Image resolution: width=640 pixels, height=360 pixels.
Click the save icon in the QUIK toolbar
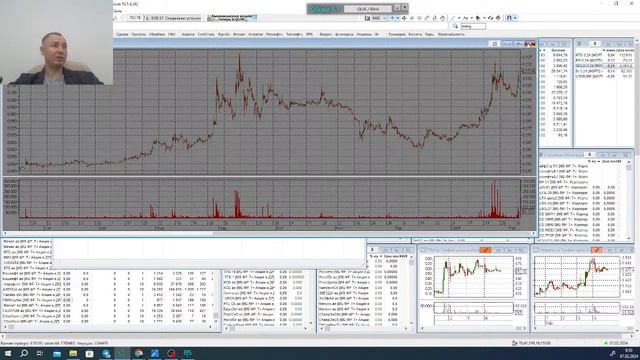367,18
